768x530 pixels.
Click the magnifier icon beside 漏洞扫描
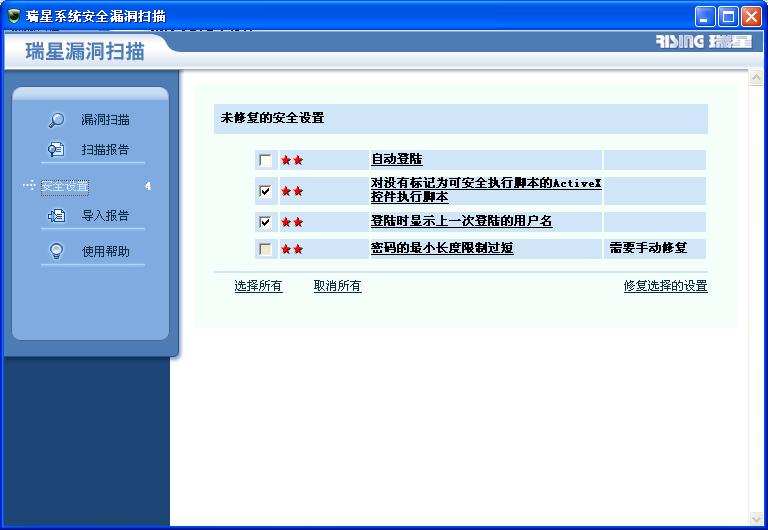click(x=56, y=120)
